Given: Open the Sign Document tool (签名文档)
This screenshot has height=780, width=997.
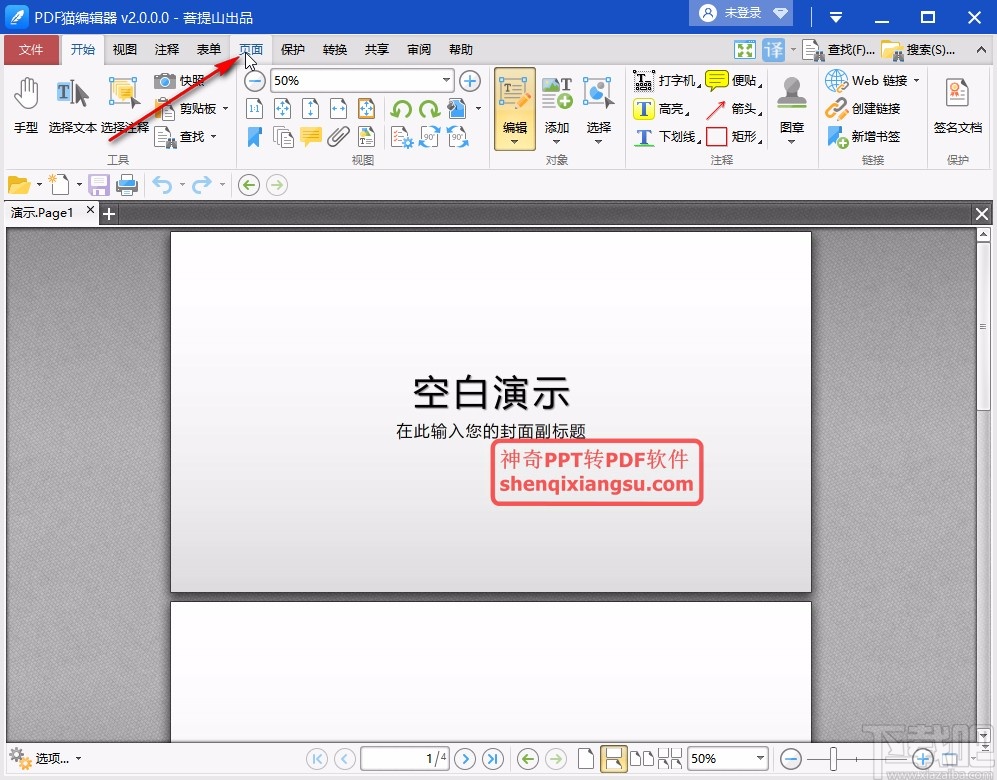Looking at the screenshot, I should pos(956,105).
